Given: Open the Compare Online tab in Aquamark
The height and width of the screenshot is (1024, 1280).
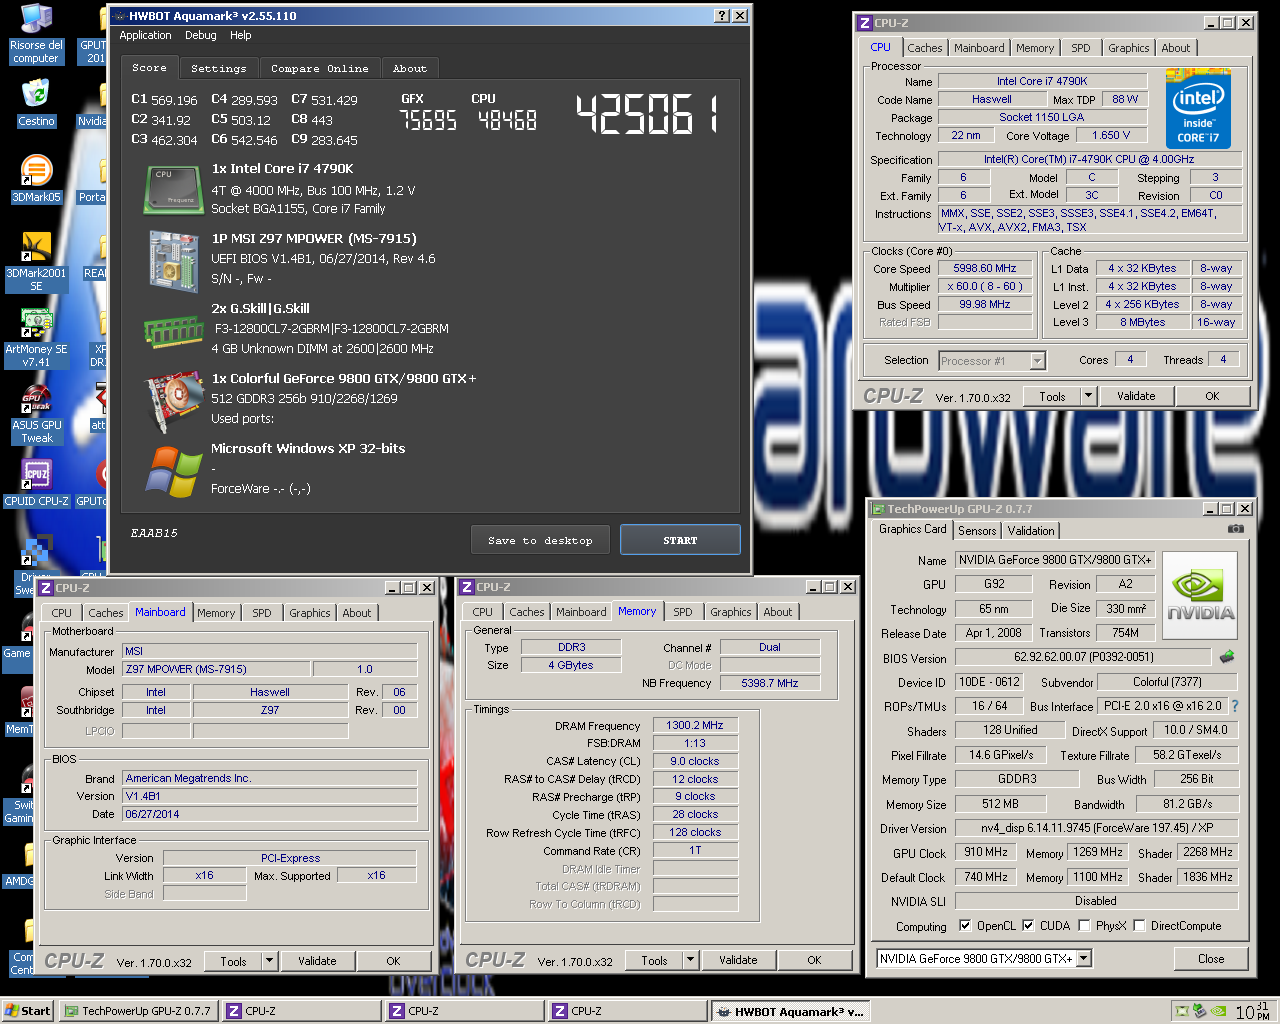Looking at the screenshot, I should coord(319,68).
